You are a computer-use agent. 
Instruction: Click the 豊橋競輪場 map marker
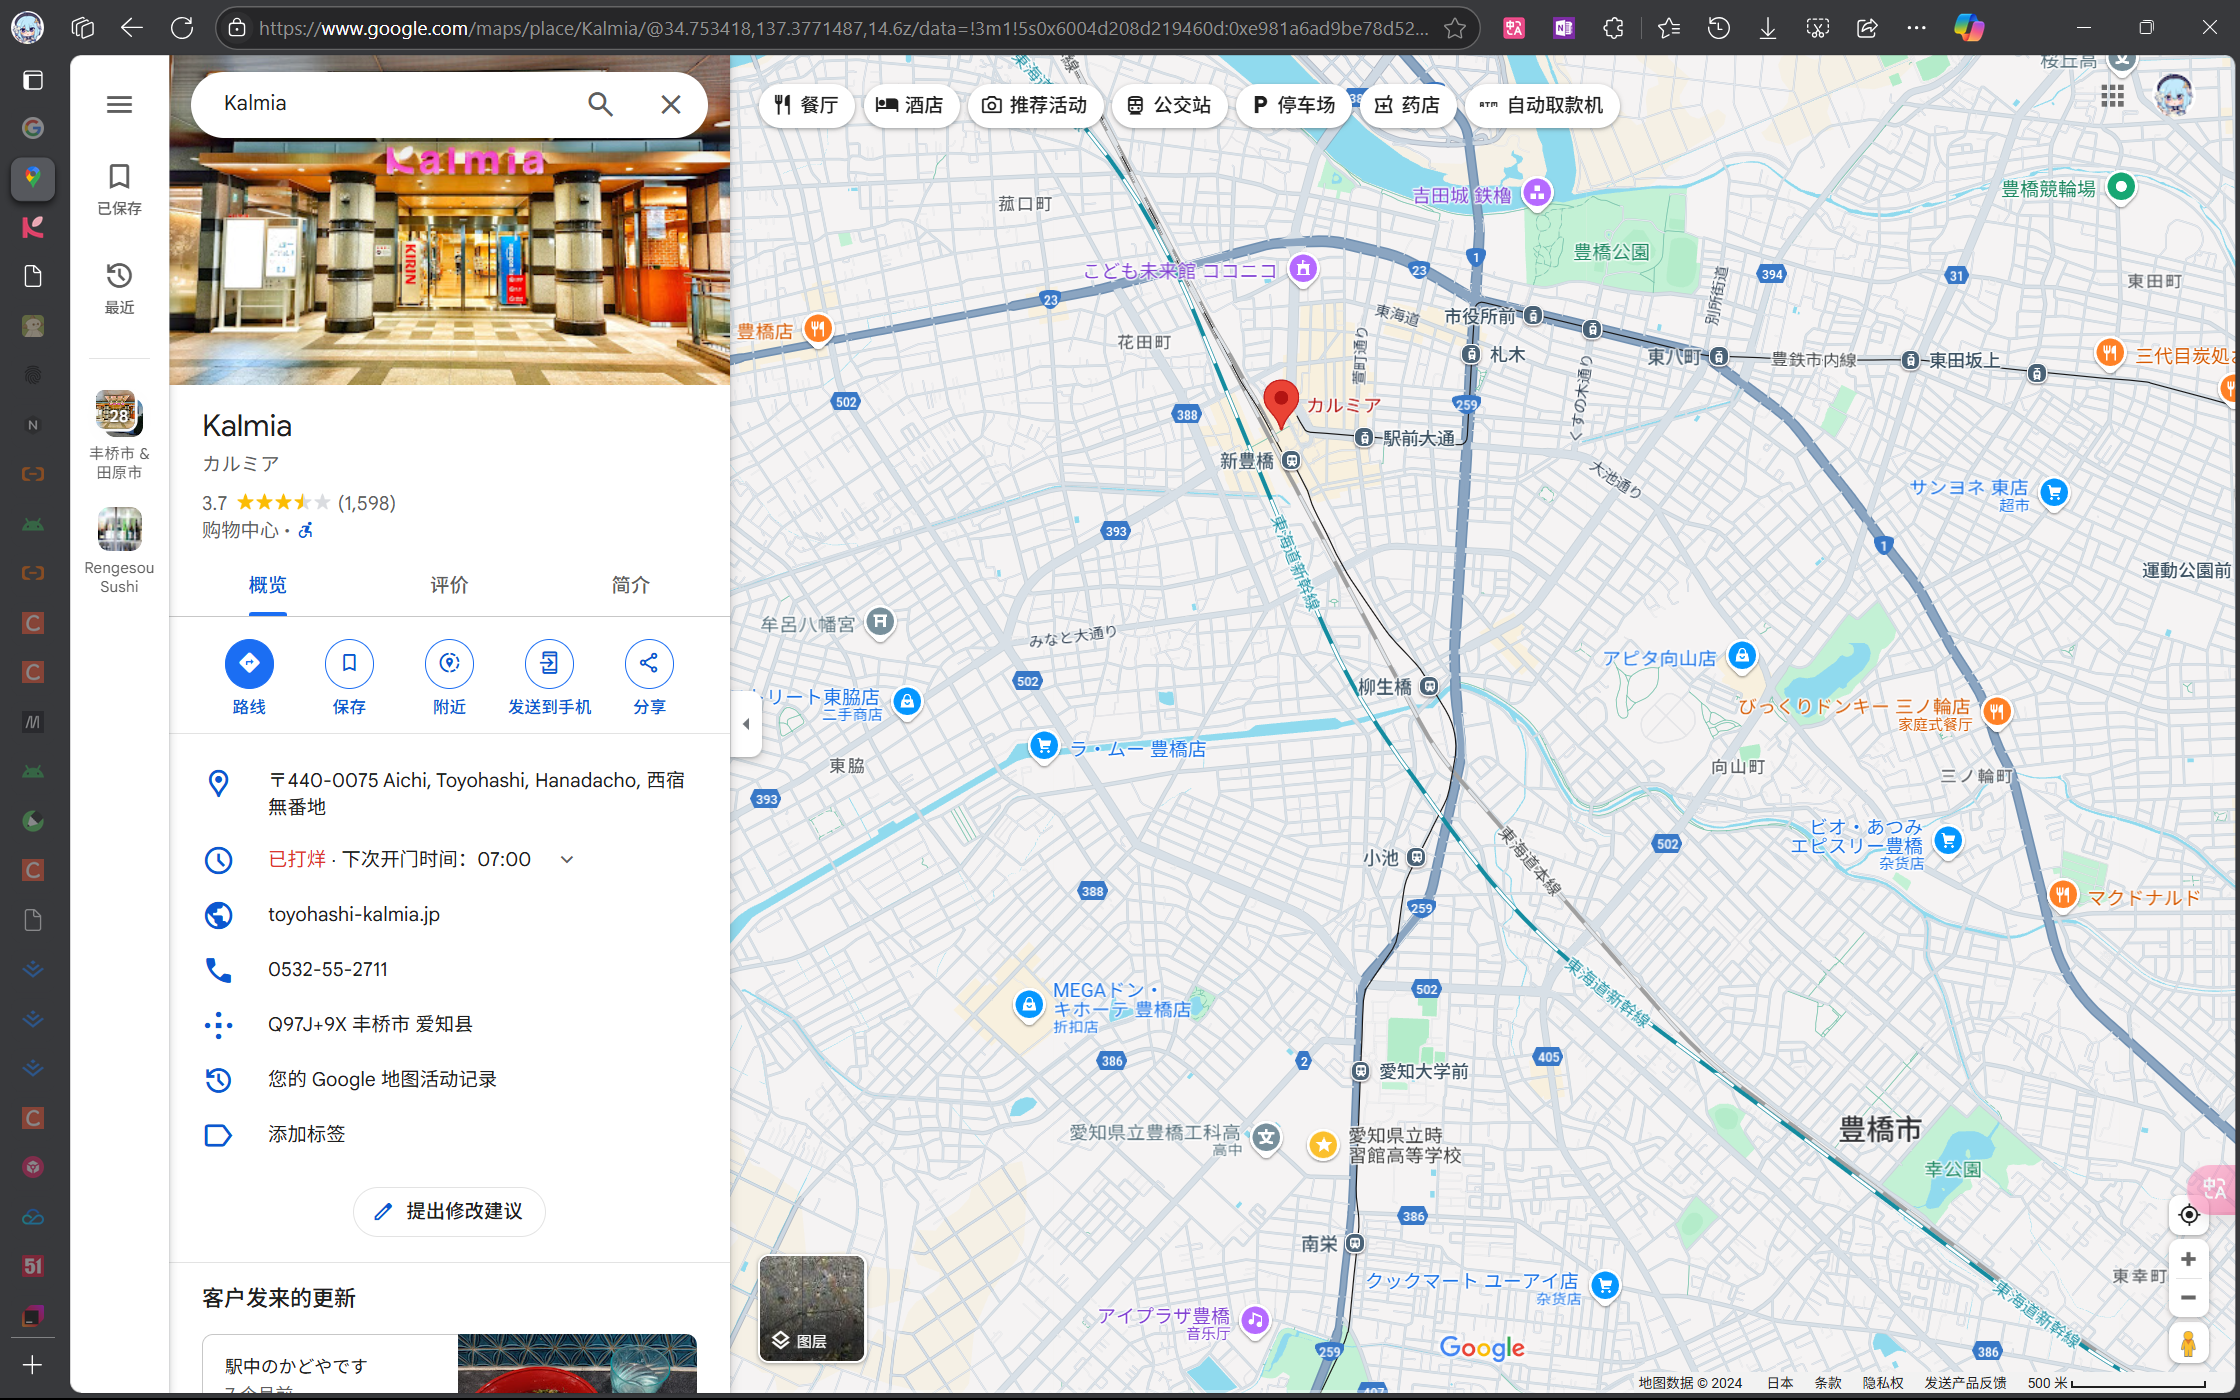tap(2120, 187)
